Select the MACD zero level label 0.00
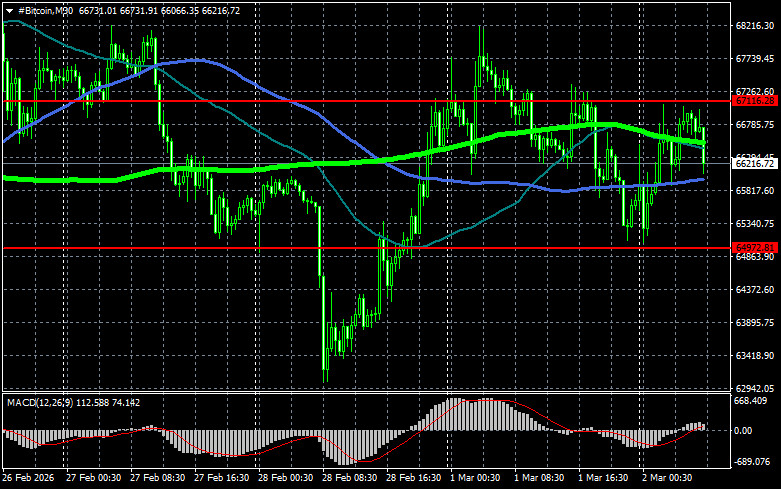 743,431
